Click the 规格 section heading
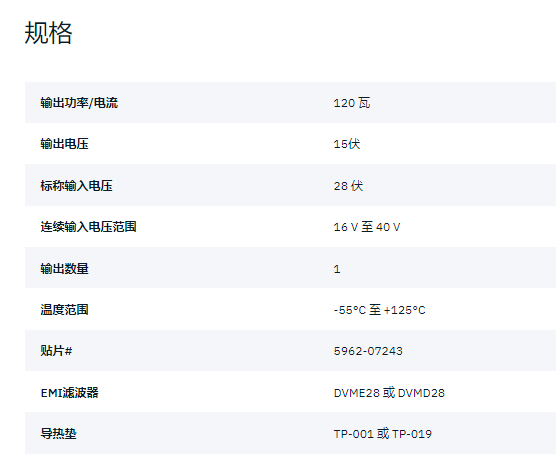The width and height of the screenshot is (556, 460). click(48, 33)
